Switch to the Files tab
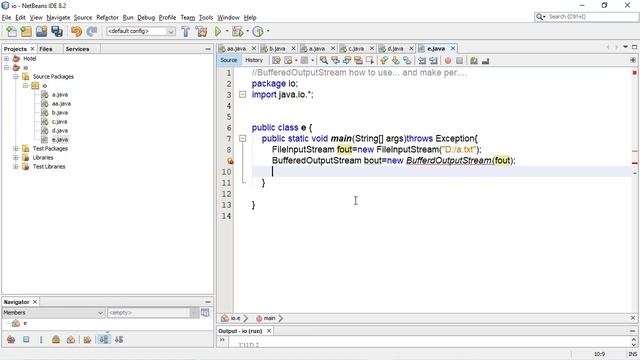This screenshot has height=360, width=640. pos(46,49)
